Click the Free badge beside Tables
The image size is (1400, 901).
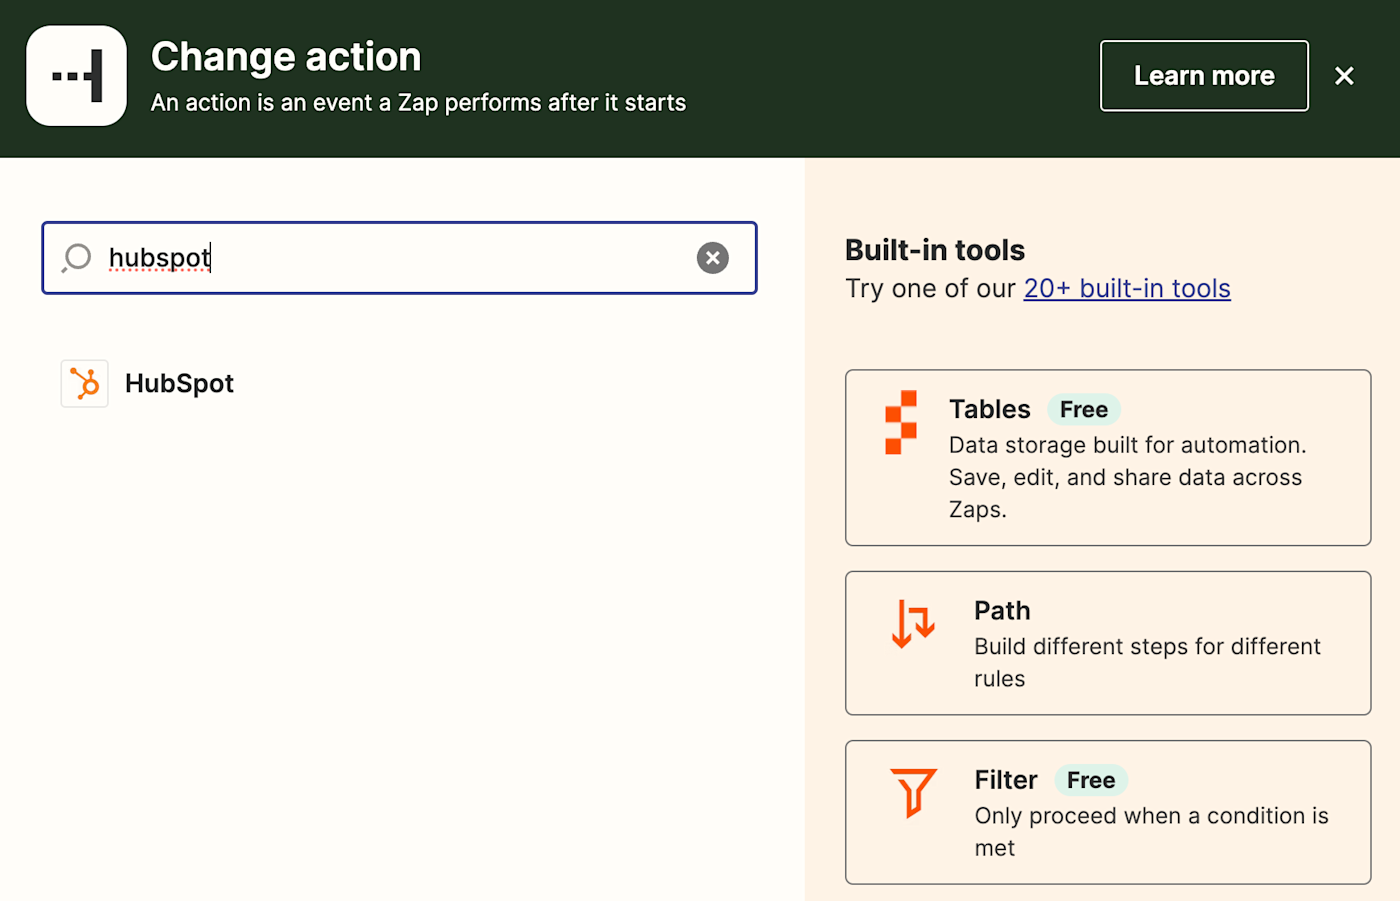(1084, 409)
